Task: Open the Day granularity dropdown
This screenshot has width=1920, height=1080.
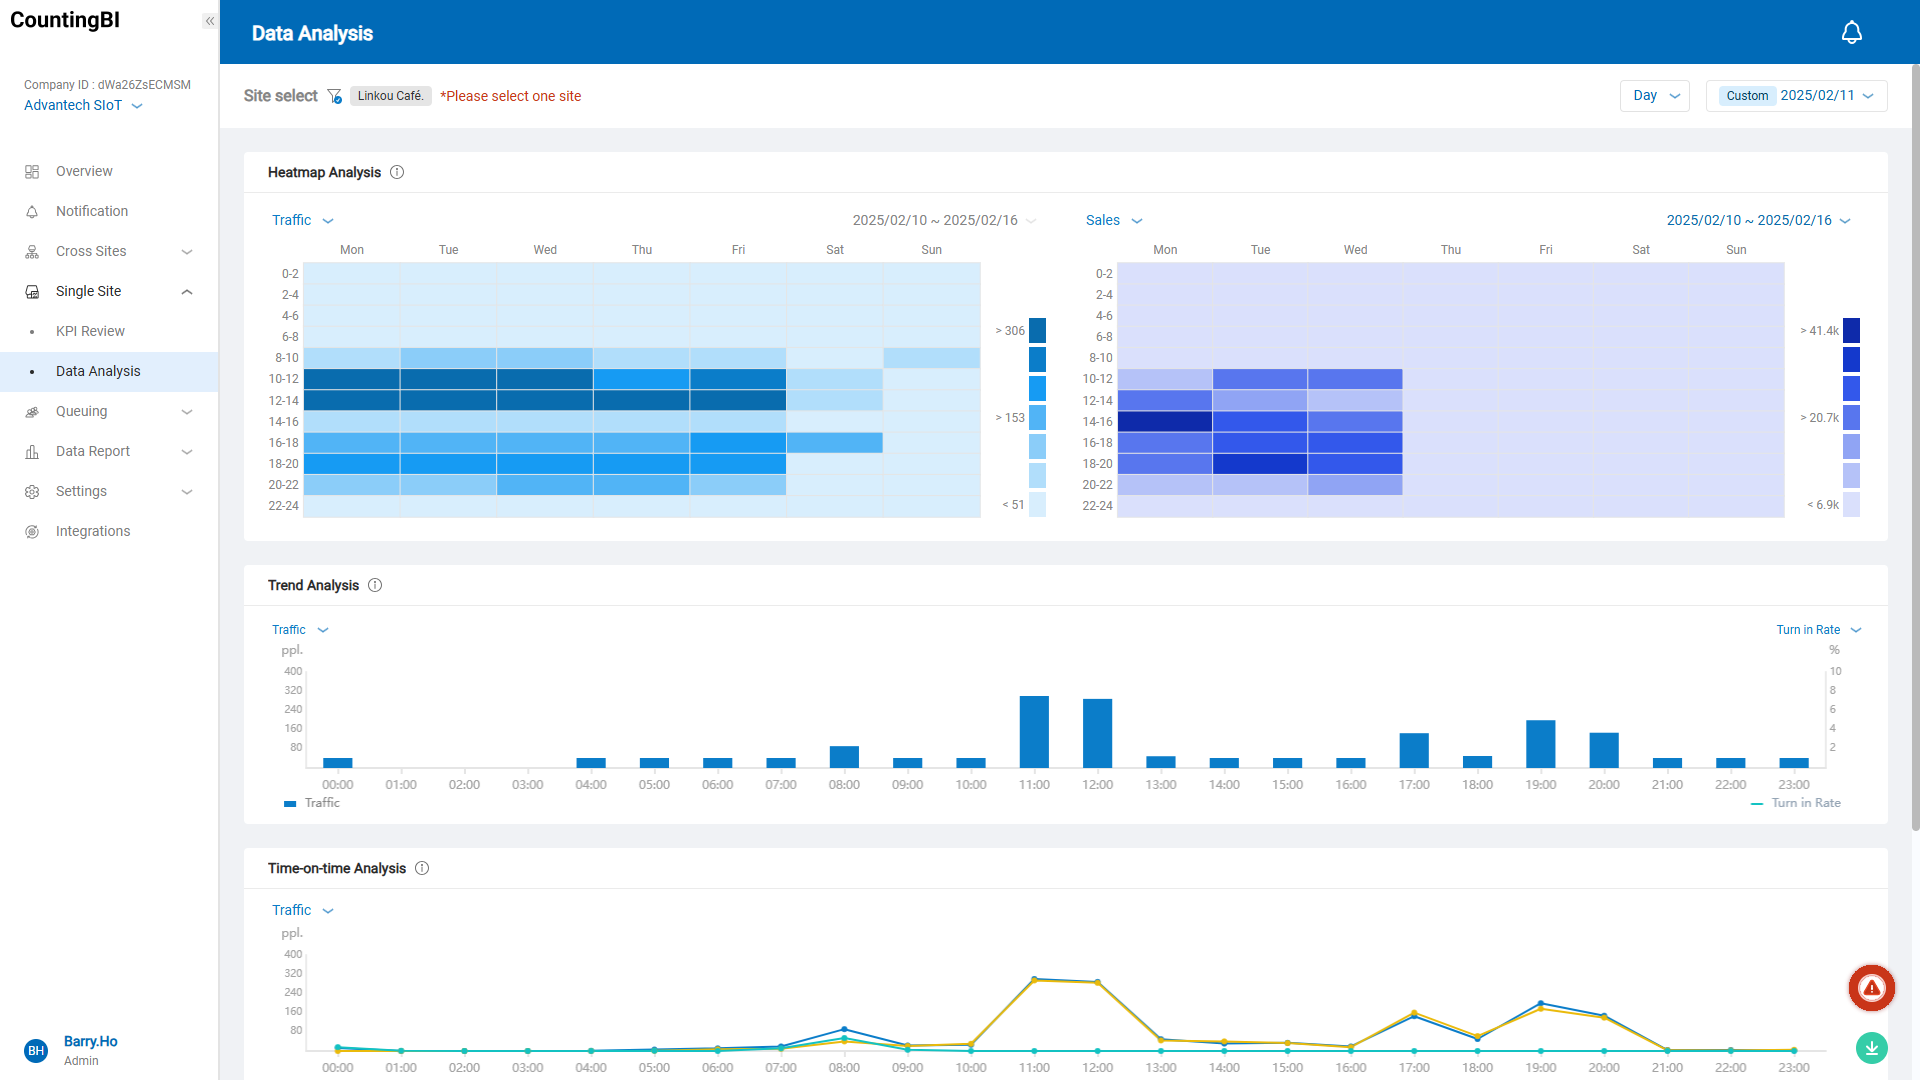Action: point(1655,96)
